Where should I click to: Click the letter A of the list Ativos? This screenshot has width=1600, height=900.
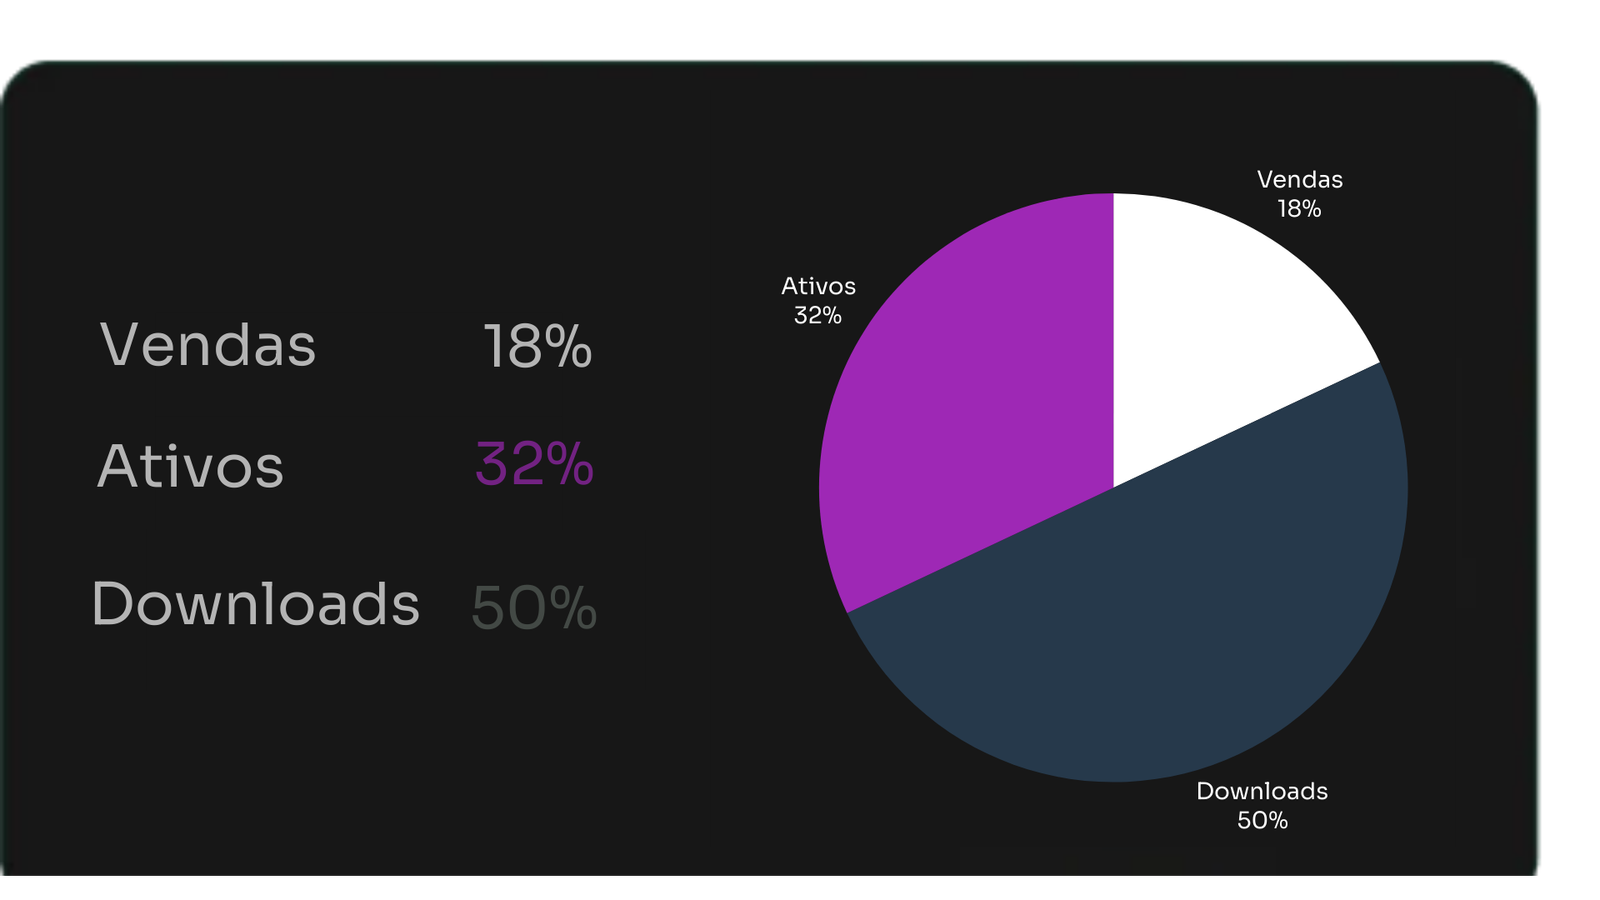click(x=118, y=466)
